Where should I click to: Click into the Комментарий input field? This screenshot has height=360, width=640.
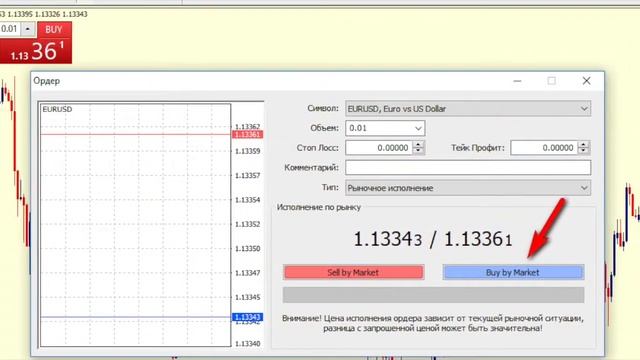pyautogui.click(x=468, y=167)
